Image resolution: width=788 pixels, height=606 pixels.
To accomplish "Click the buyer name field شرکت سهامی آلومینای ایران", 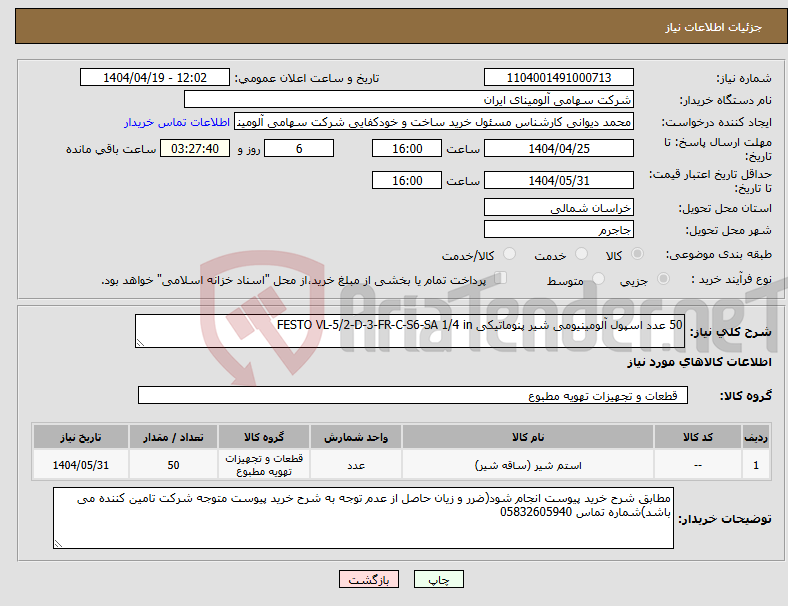I will pos(409,99).
